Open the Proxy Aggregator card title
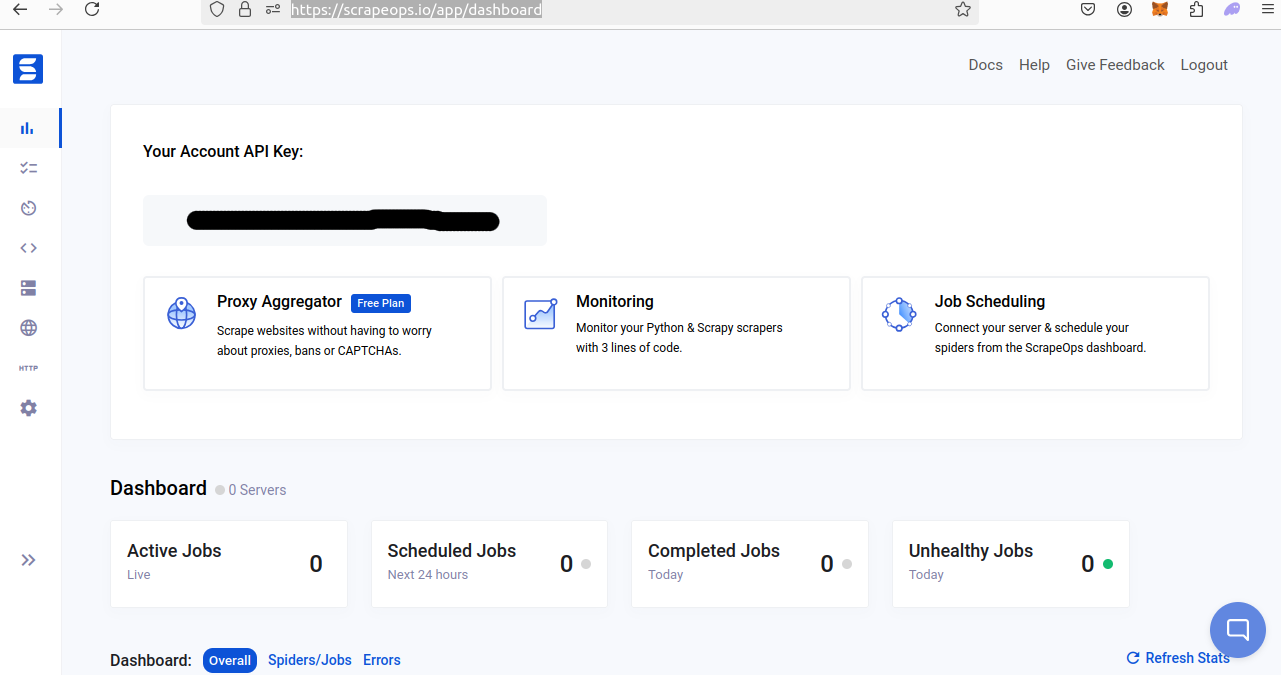Viewport: 1281px width, 675px height. tap(279, 302)
